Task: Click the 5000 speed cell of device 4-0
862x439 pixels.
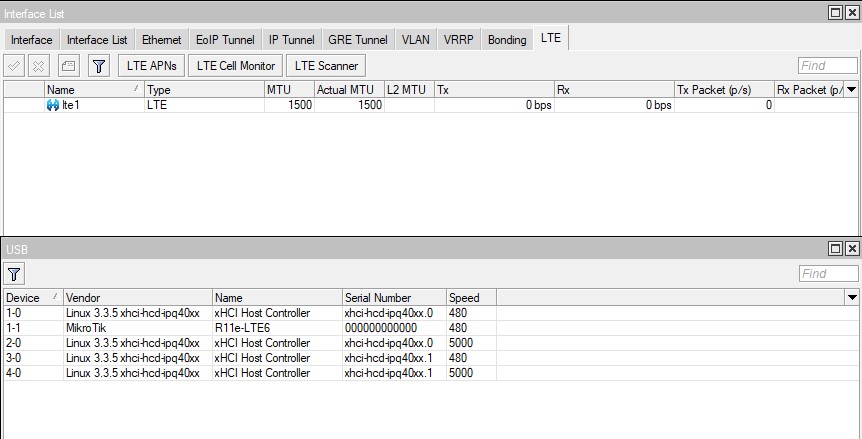Action: pyautogui.click(x=471, y=373)
